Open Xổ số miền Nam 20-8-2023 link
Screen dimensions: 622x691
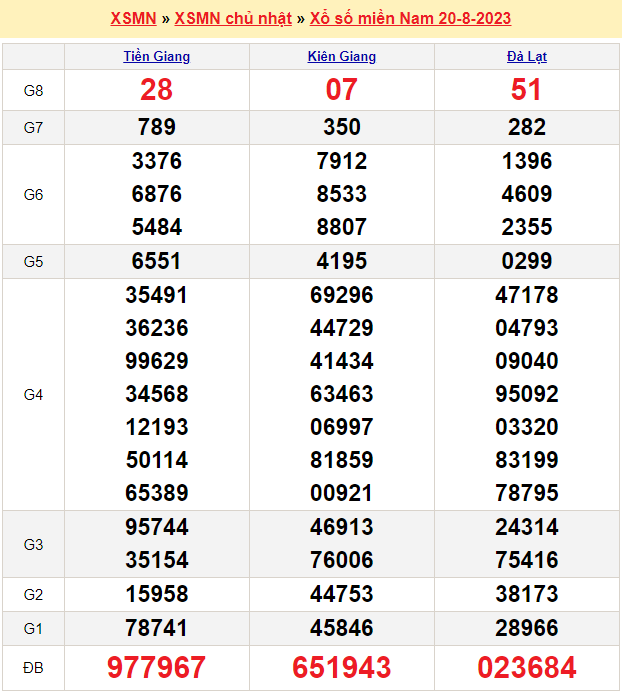click(x=410, y=19)
